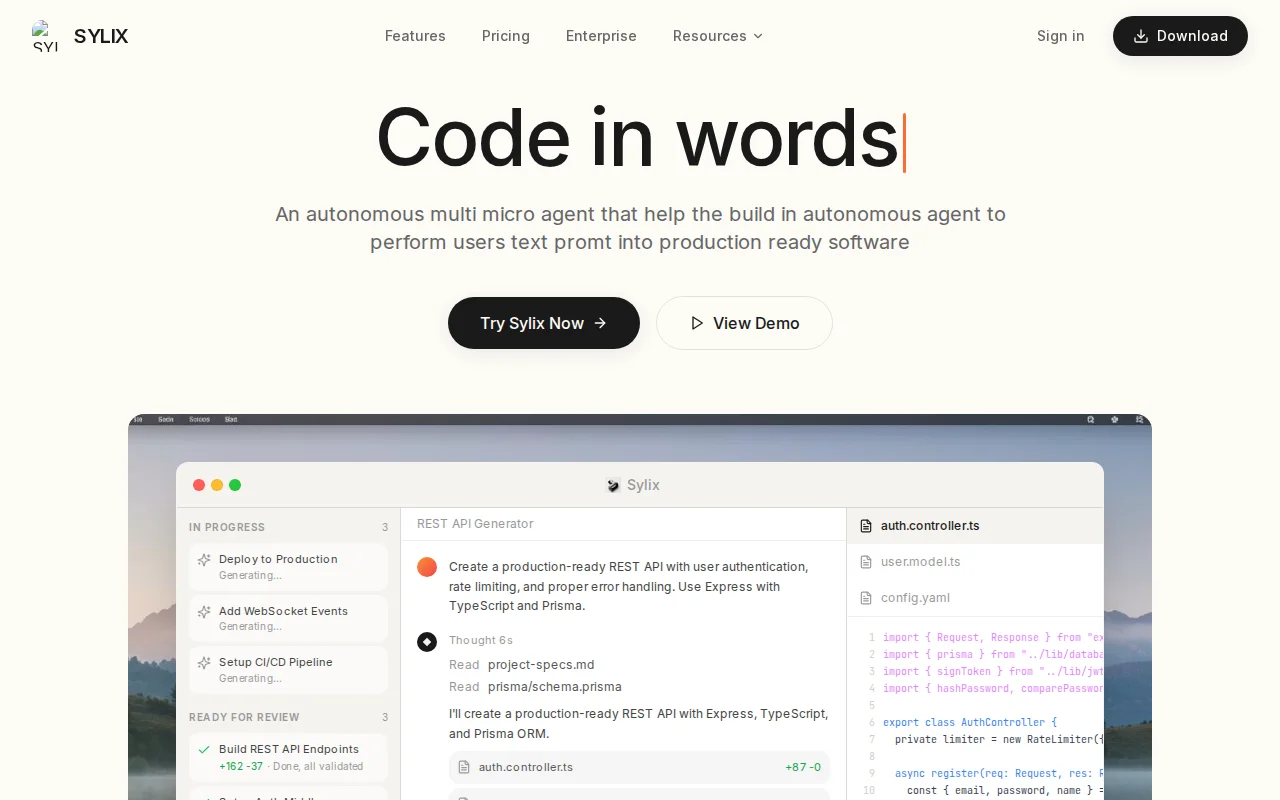Open the Build REST API Endpoints task card
The width and height of the screenshot is (1280, 800).
pyautogui.click(x=288, y=757)
